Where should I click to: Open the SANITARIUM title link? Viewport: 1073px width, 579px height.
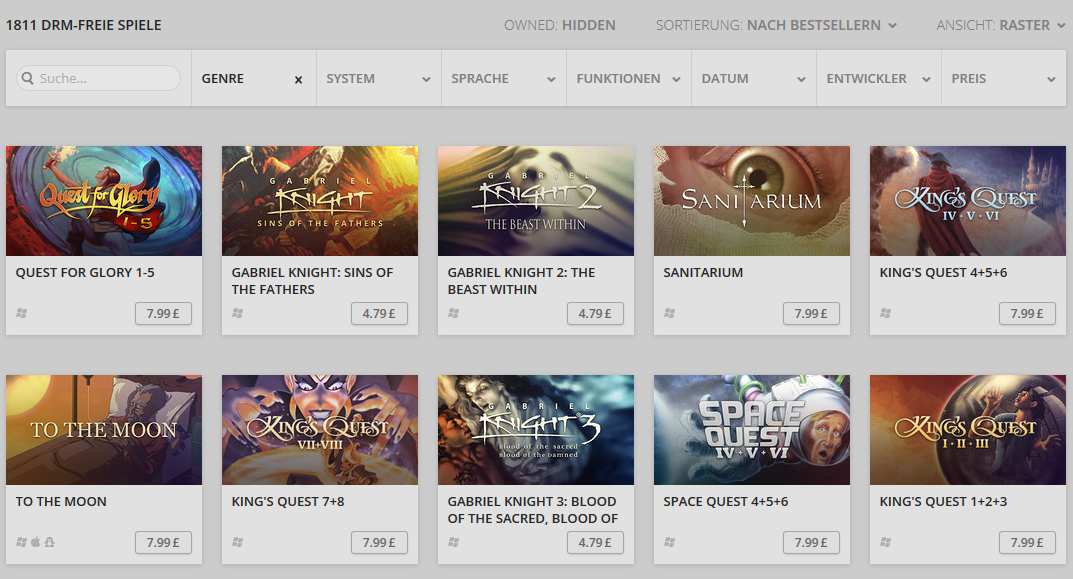tap(703, 272)
